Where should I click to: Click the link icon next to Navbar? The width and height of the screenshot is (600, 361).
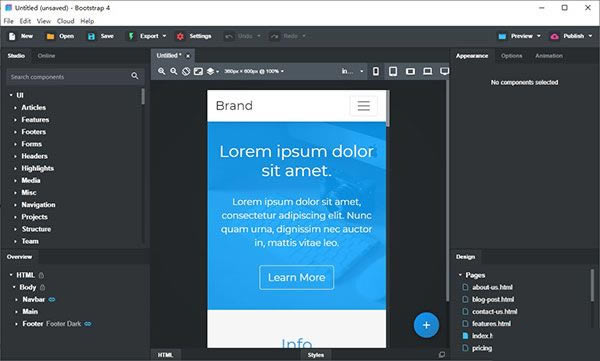[52, 299]
